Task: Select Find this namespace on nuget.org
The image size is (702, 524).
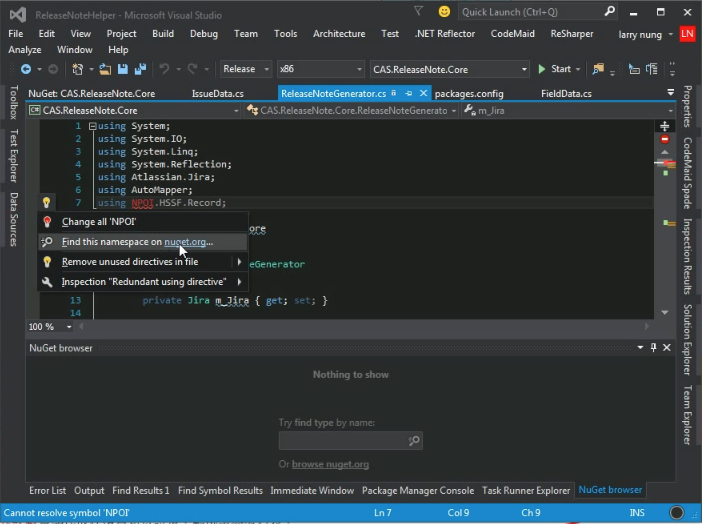Action: click(142, 242)
